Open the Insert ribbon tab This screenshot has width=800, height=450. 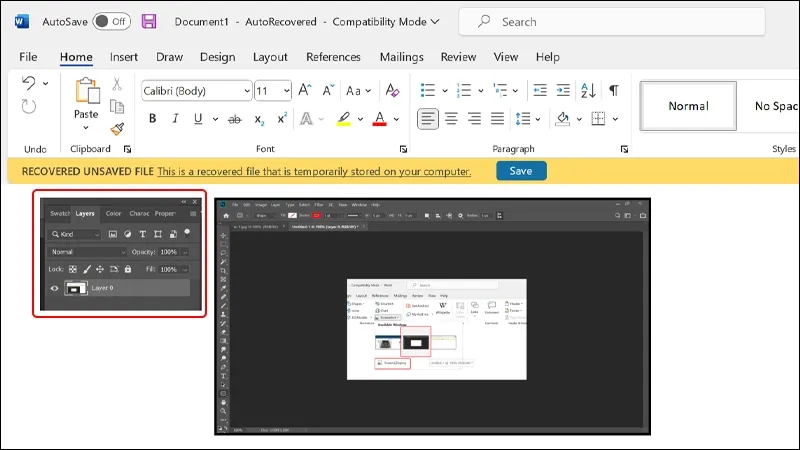124,57
